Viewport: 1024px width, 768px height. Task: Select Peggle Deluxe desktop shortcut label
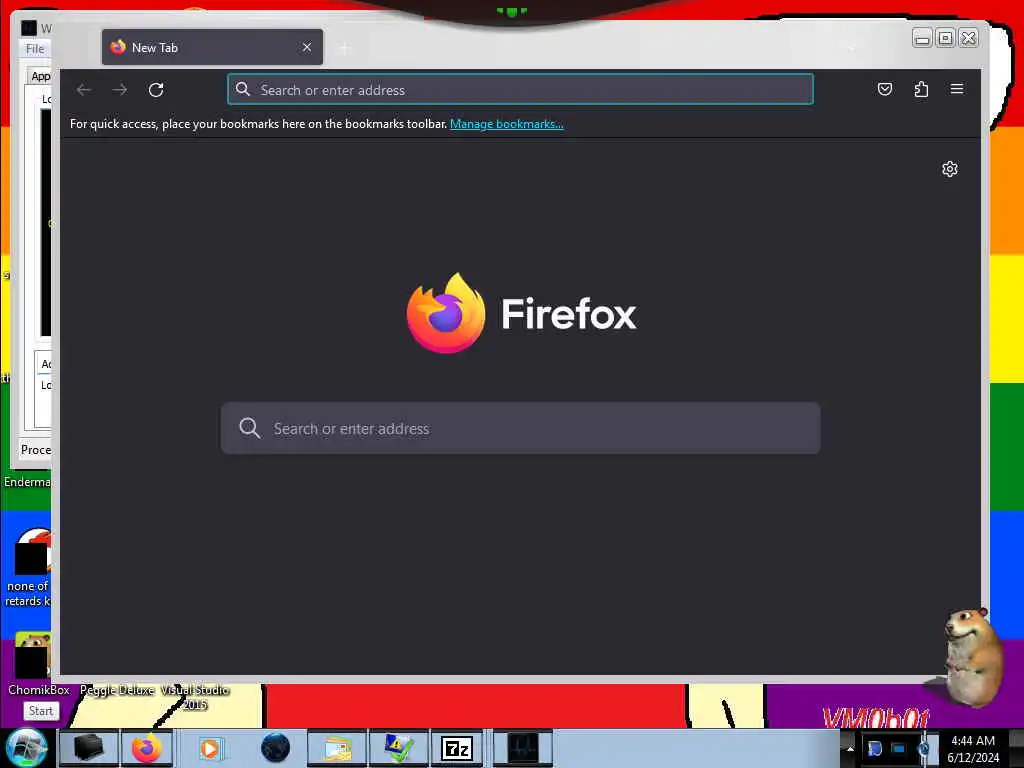117,690
